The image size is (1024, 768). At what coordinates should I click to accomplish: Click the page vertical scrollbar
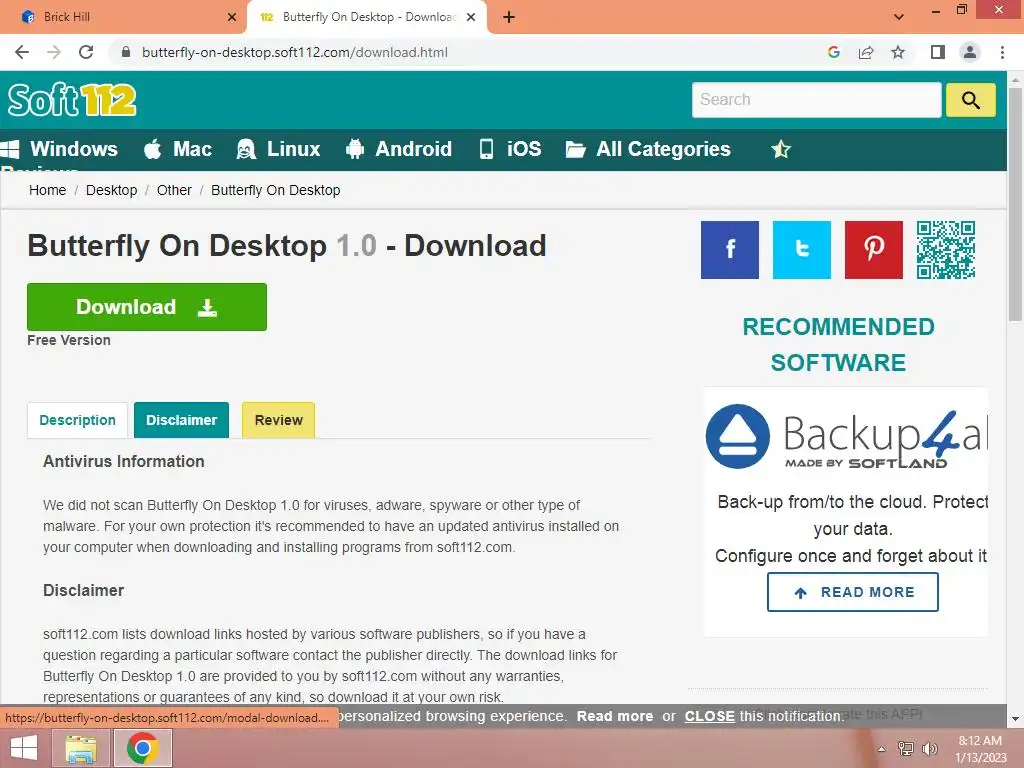pos(1016,204)
